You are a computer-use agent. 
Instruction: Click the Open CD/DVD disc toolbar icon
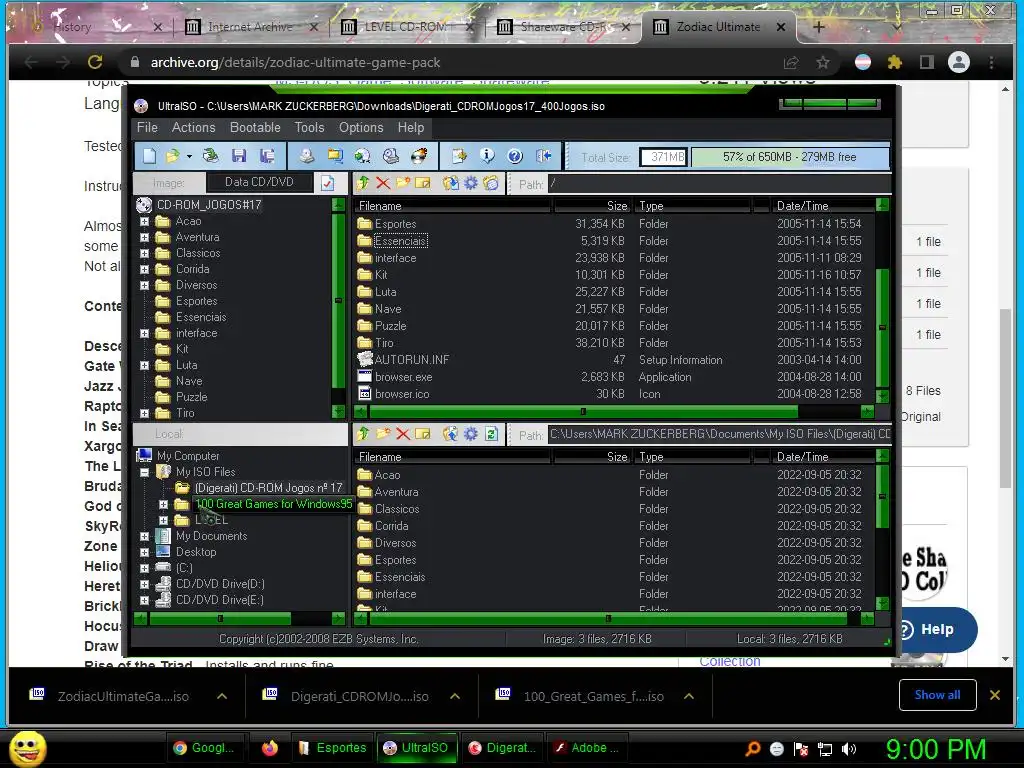210,156
